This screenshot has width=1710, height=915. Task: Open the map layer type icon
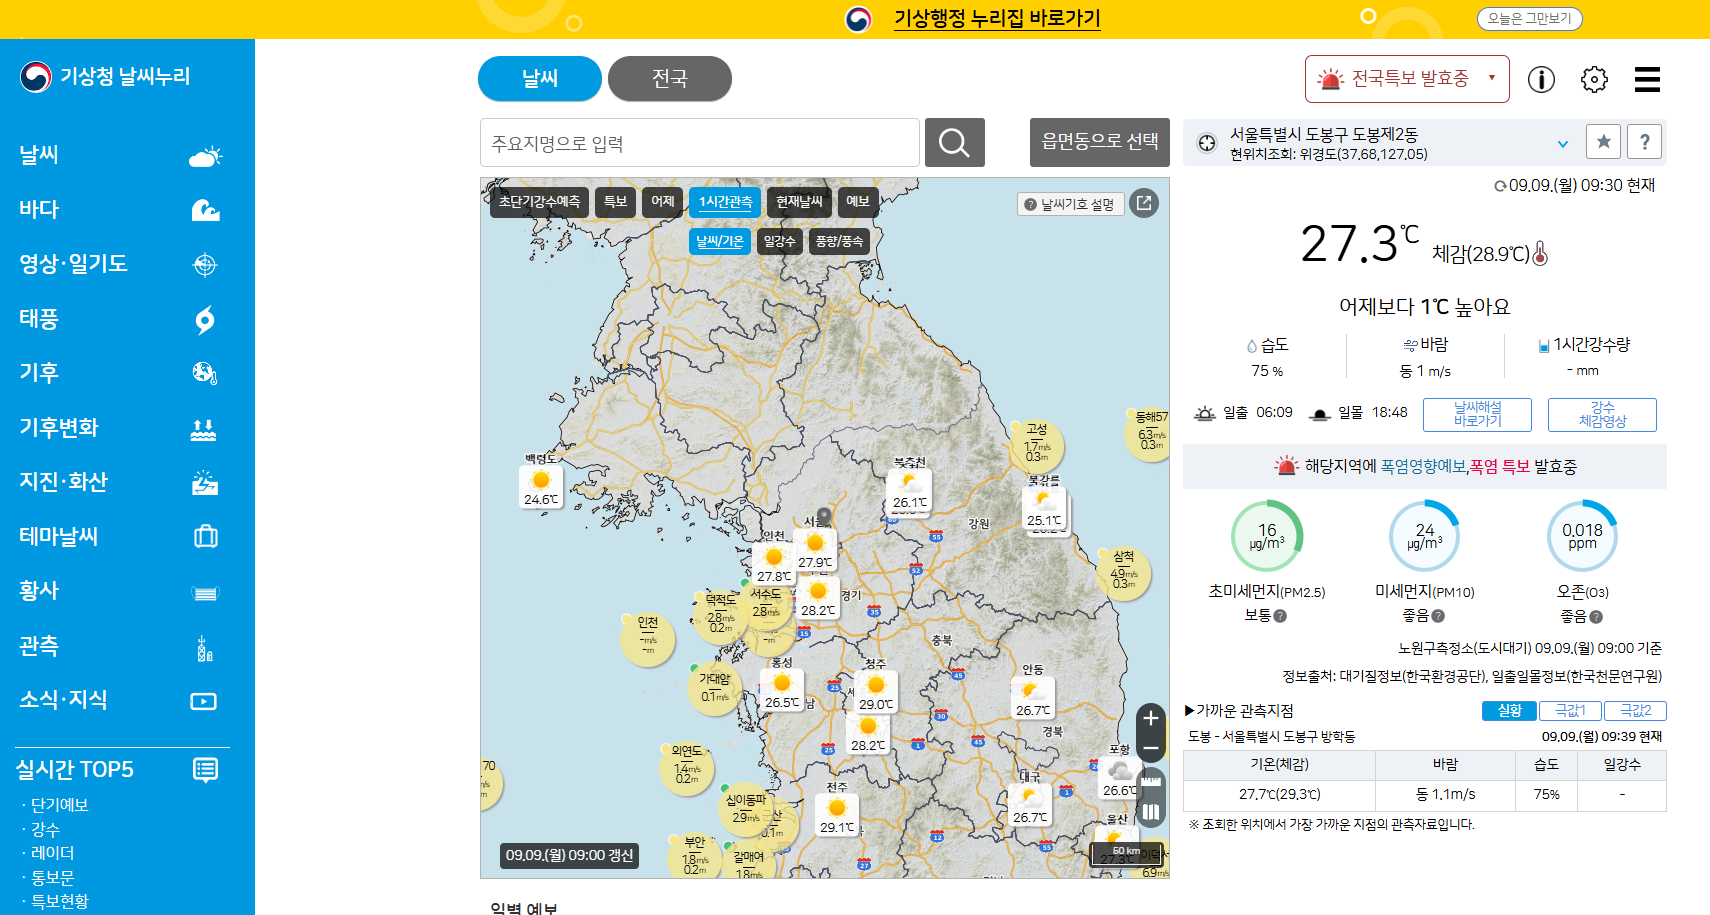pyautogui.click(x=1151, y=812)
